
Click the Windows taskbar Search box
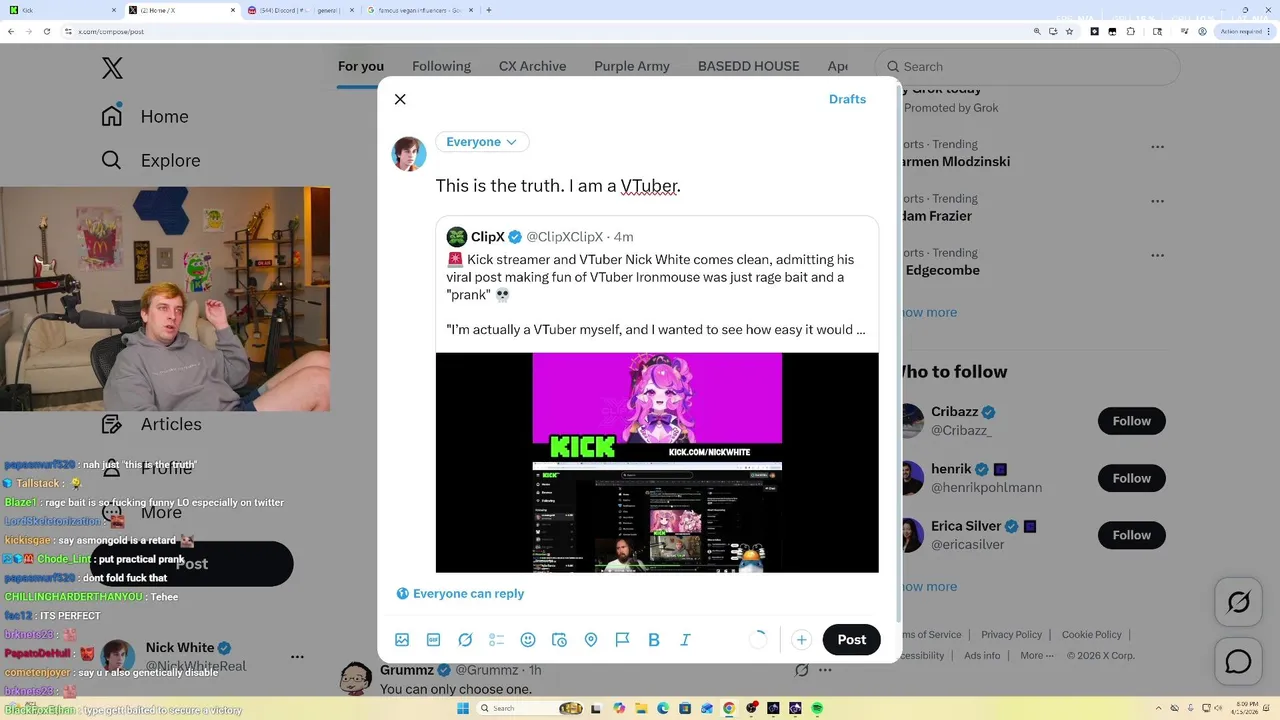pyautogui.click(x=530, y=708)
